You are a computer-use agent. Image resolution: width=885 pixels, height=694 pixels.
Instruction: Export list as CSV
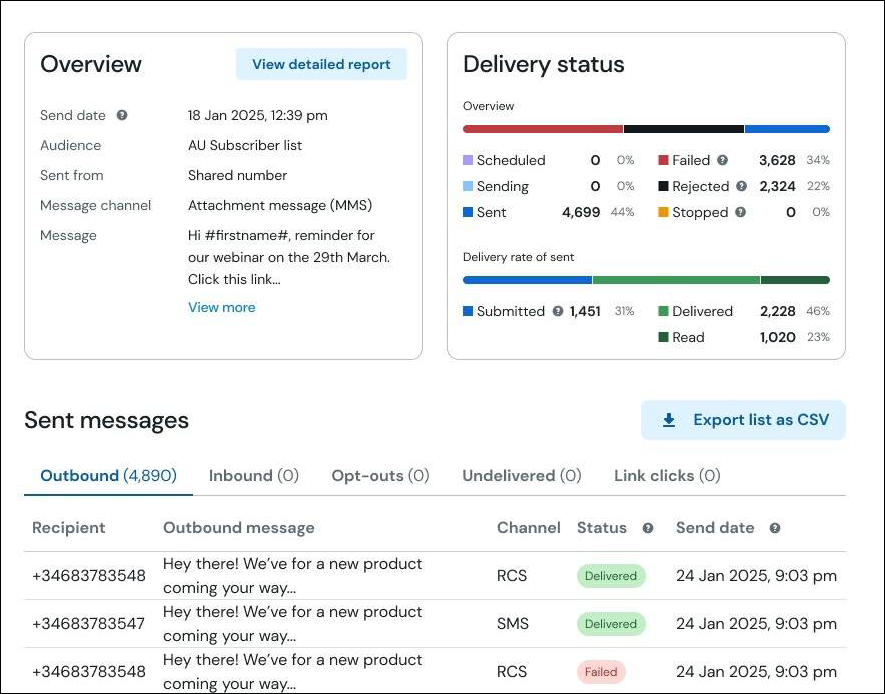pos(743,420)
